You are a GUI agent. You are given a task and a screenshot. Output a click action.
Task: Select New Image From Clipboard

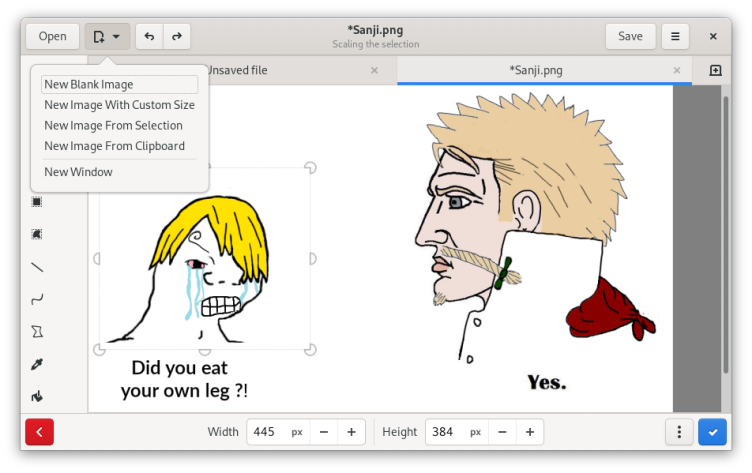coord(114,146)
